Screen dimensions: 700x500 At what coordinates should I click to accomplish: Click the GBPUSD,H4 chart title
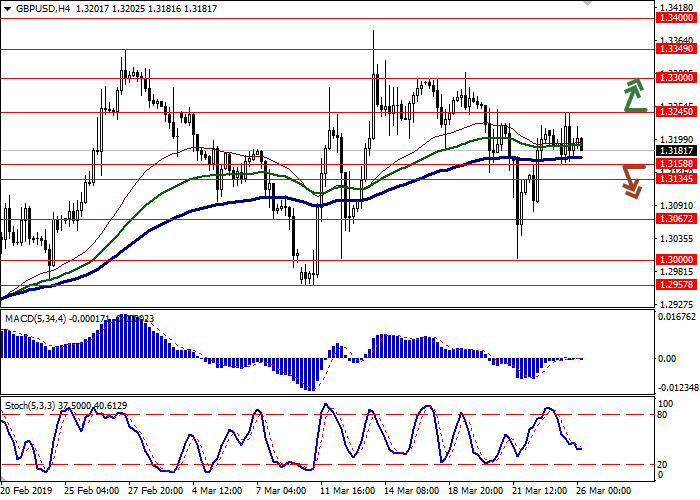click(x=29, y=7)
